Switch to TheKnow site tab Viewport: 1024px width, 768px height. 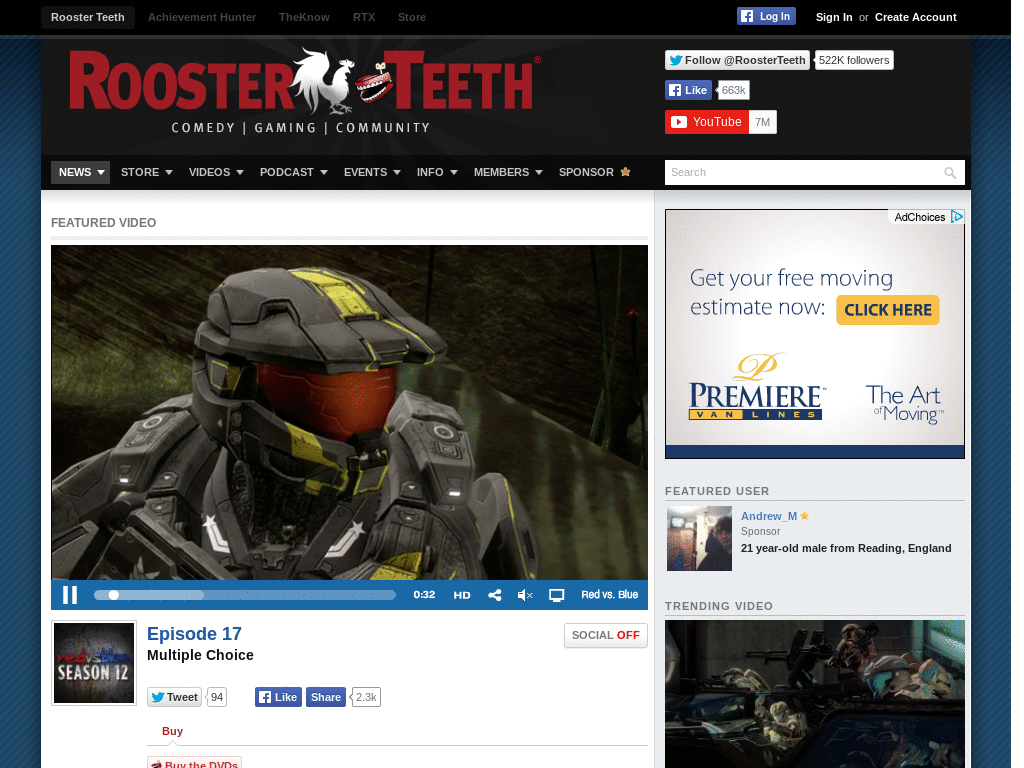(x=304, y=17)
